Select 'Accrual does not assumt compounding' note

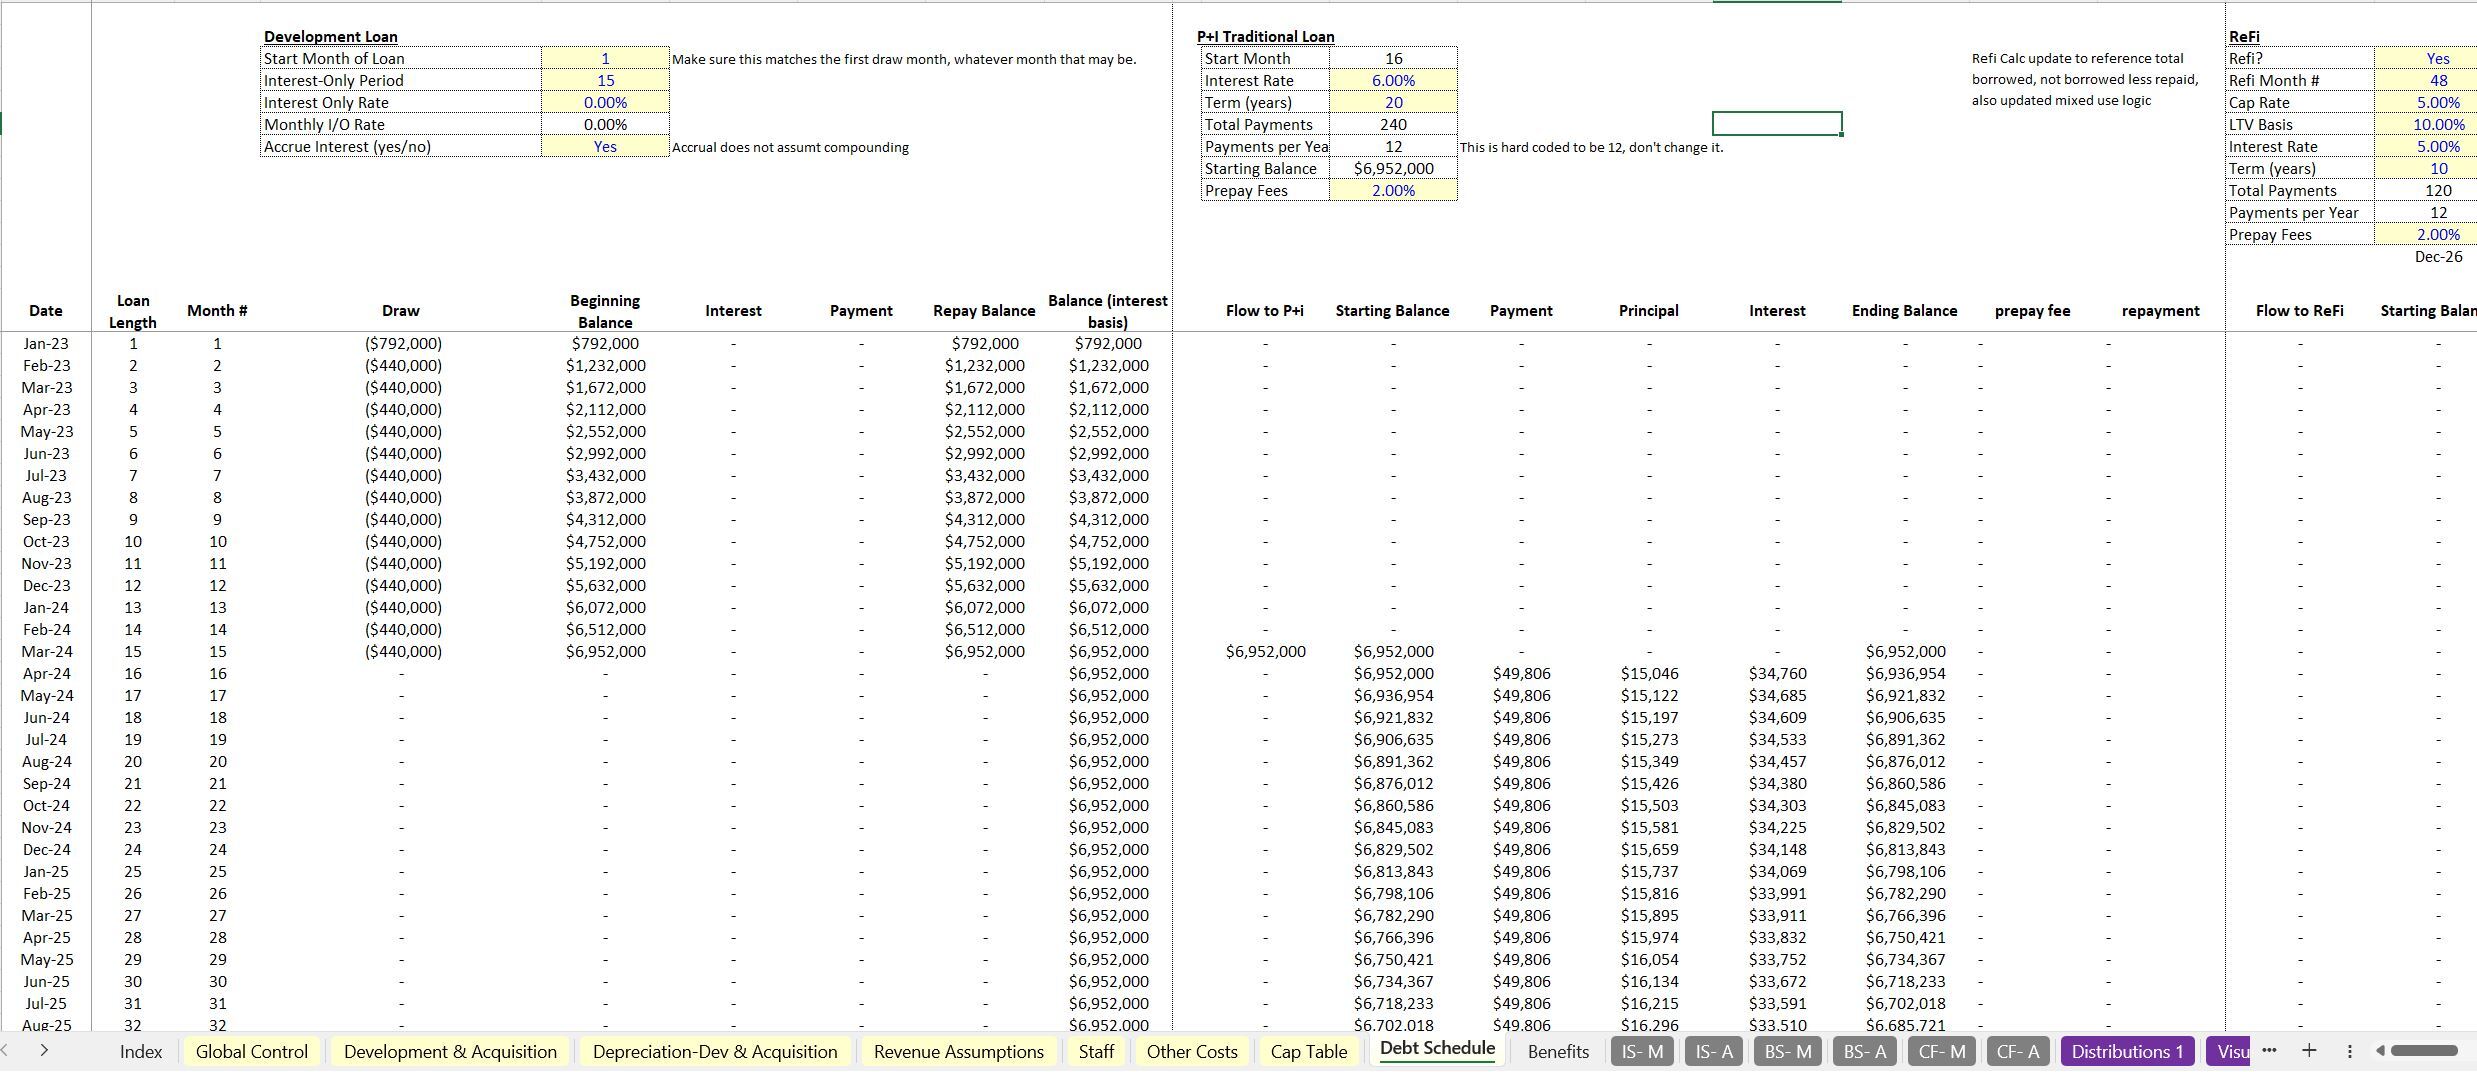(x=790, y=147)
